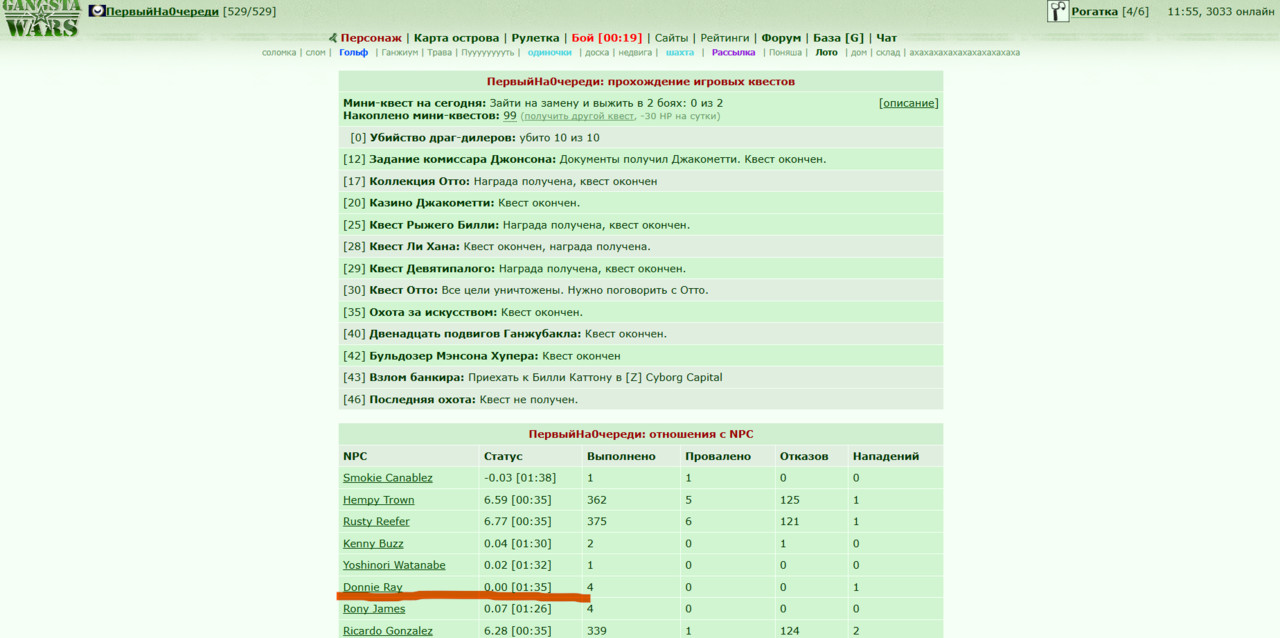Open Рулетка menu item
1280x638 pixels.
535,38
